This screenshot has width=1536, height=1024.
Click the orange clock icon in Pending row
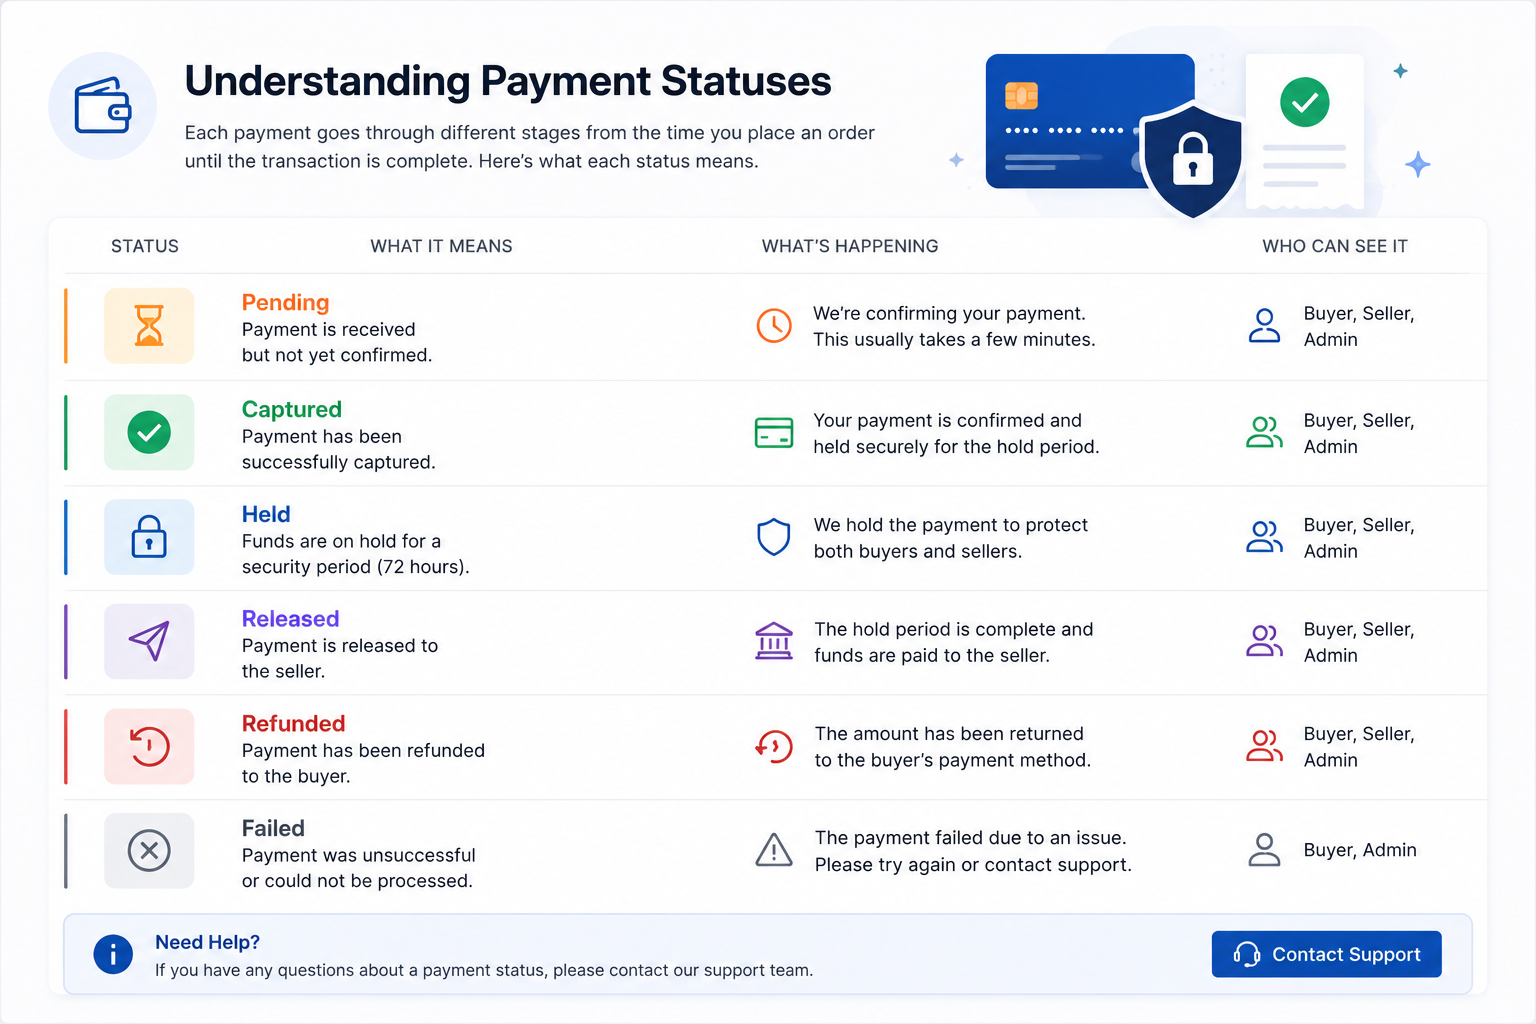click(774, 326)
